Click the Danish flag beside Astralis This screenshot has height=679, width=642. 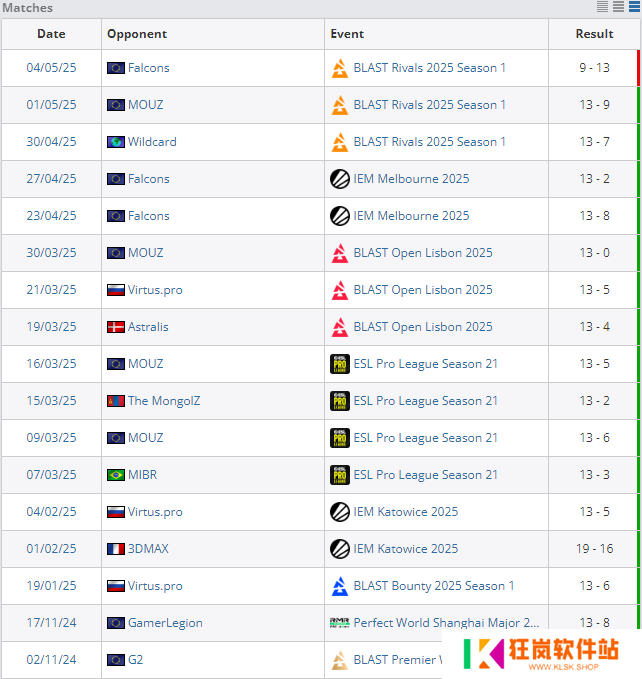click(x=116, y=327)
